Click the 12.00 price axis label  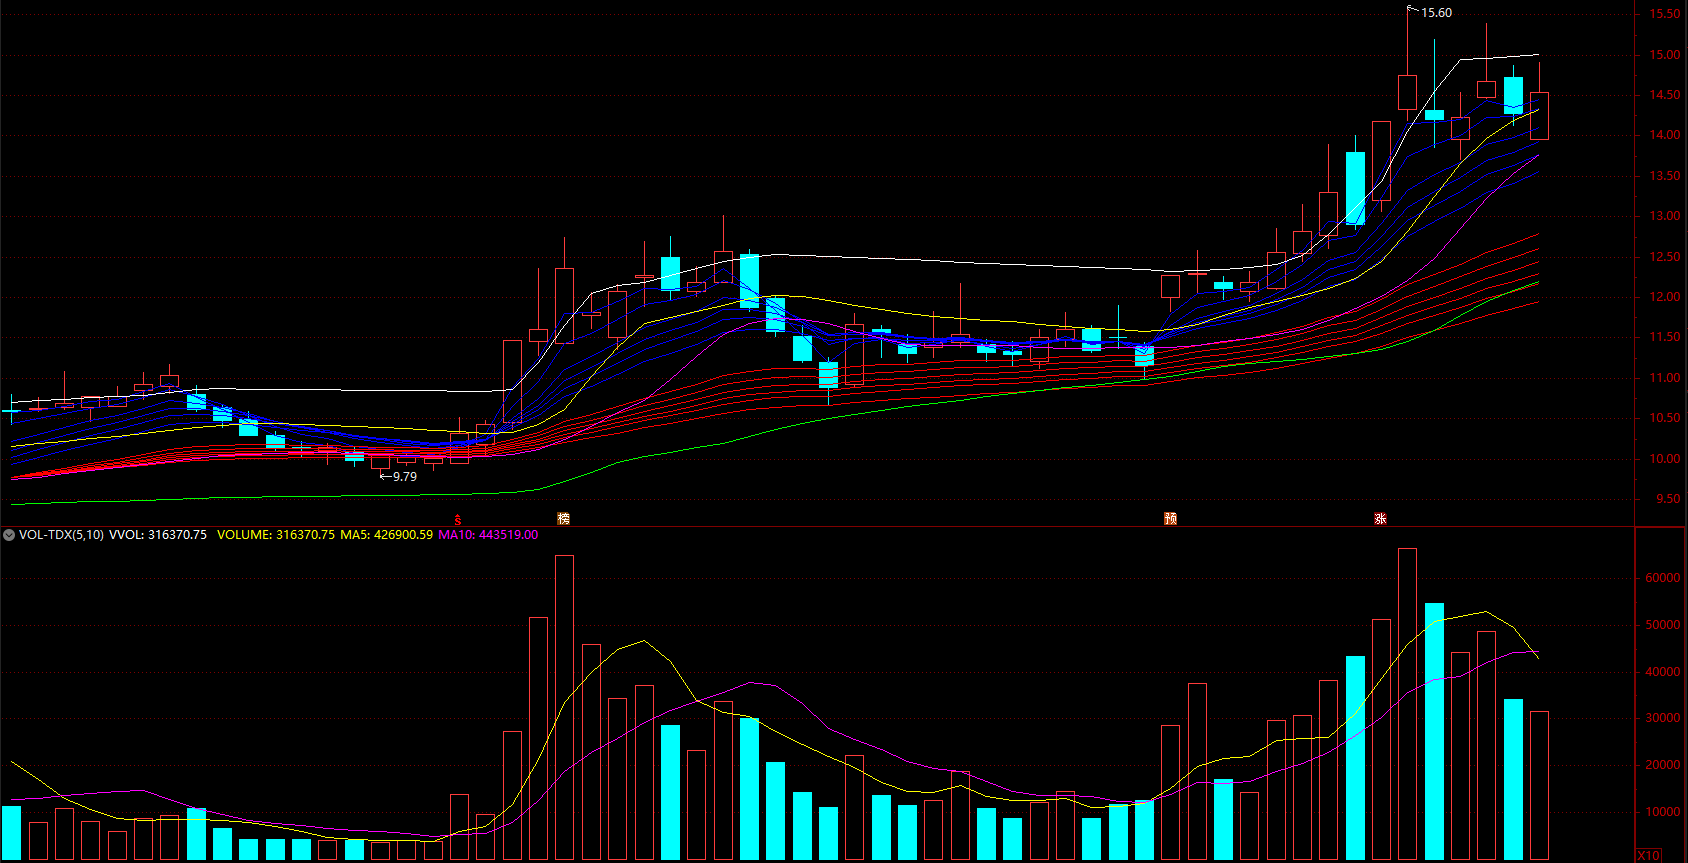coord(1665,297)
